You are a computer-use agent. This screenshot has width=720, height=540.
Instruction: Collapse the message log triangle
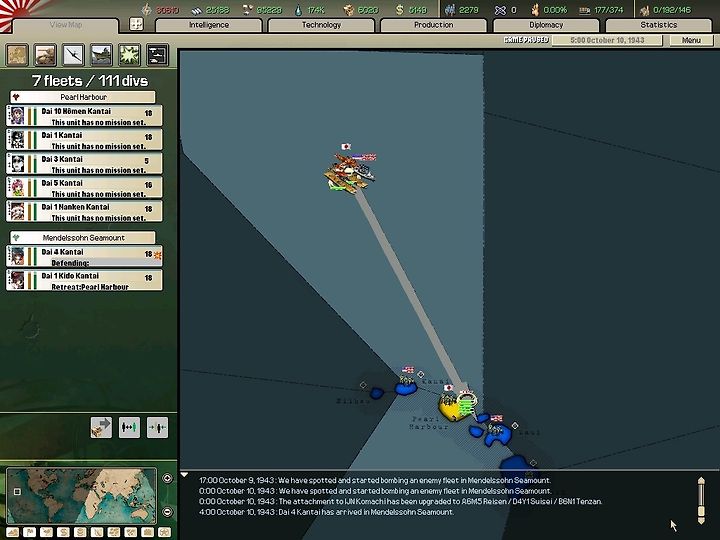pos(184,475)
